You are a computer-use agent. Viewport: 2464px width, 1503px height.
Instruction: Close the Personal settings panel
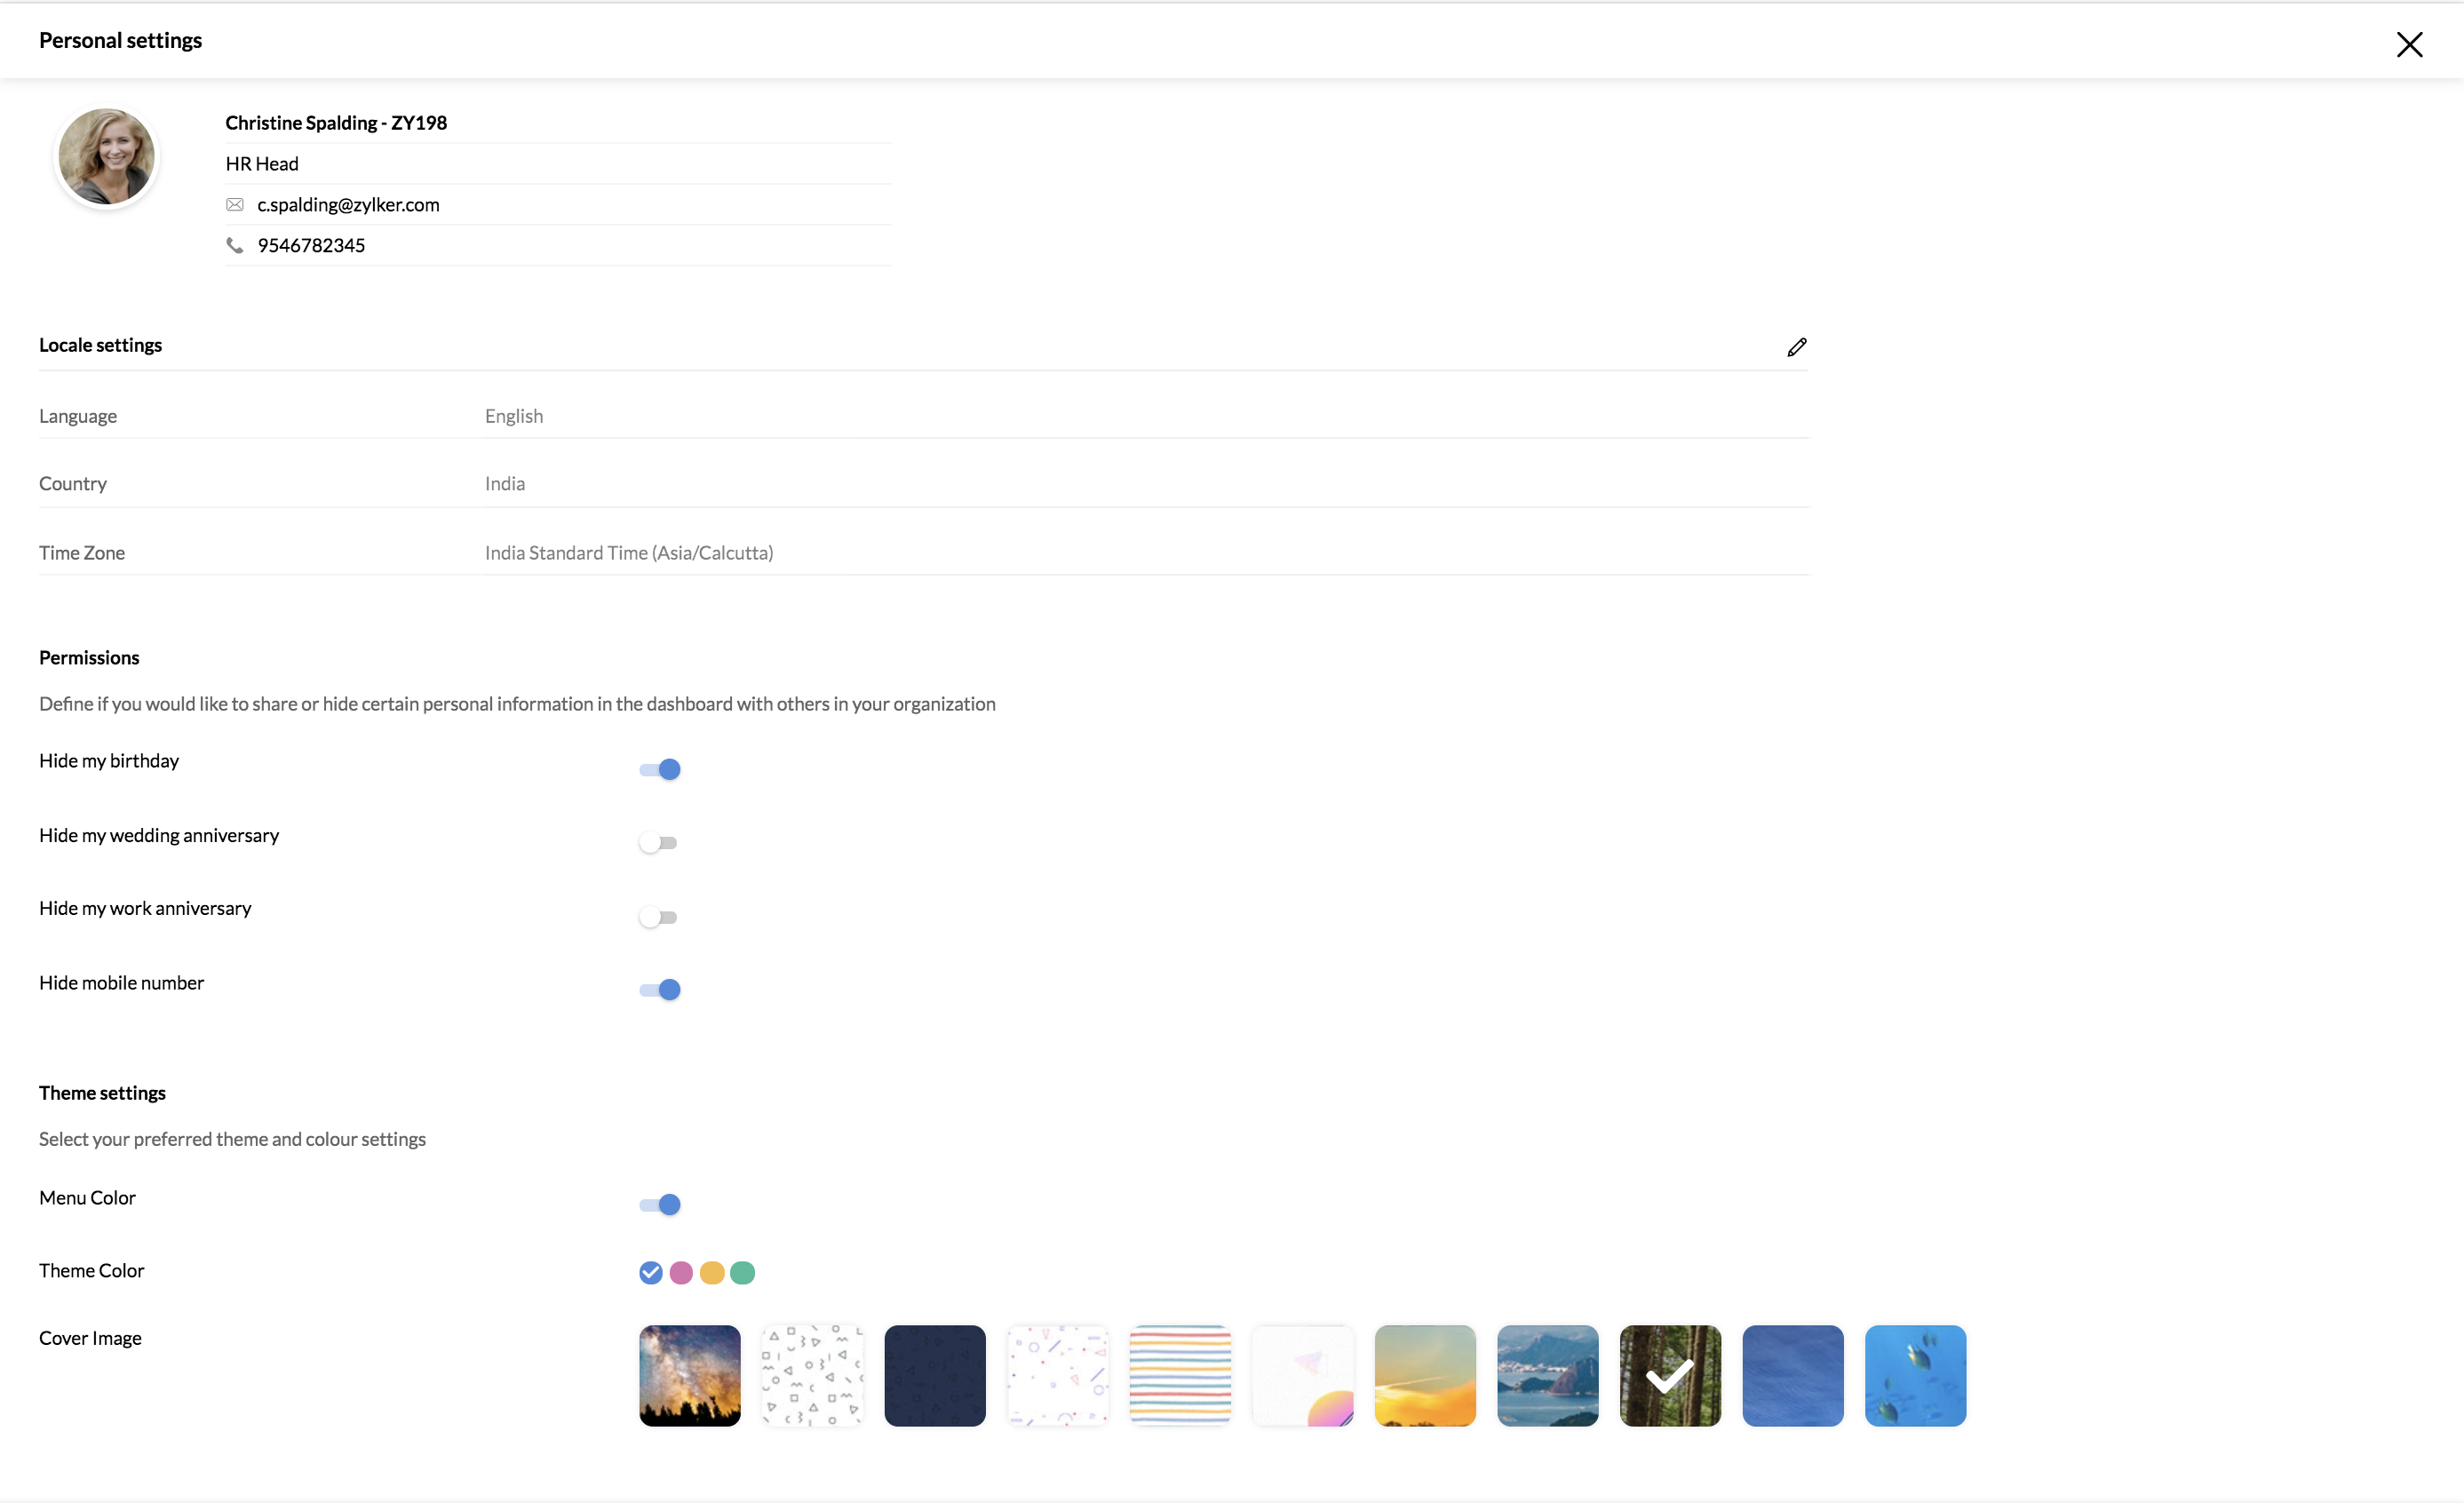[2408, 44]
